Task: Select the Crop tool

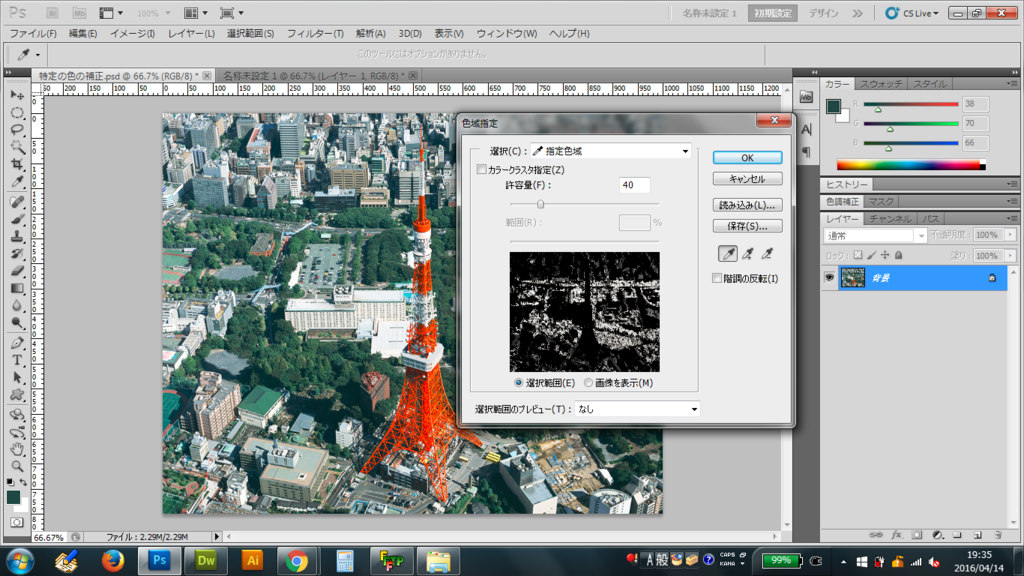Action: (x=17, y=164)
